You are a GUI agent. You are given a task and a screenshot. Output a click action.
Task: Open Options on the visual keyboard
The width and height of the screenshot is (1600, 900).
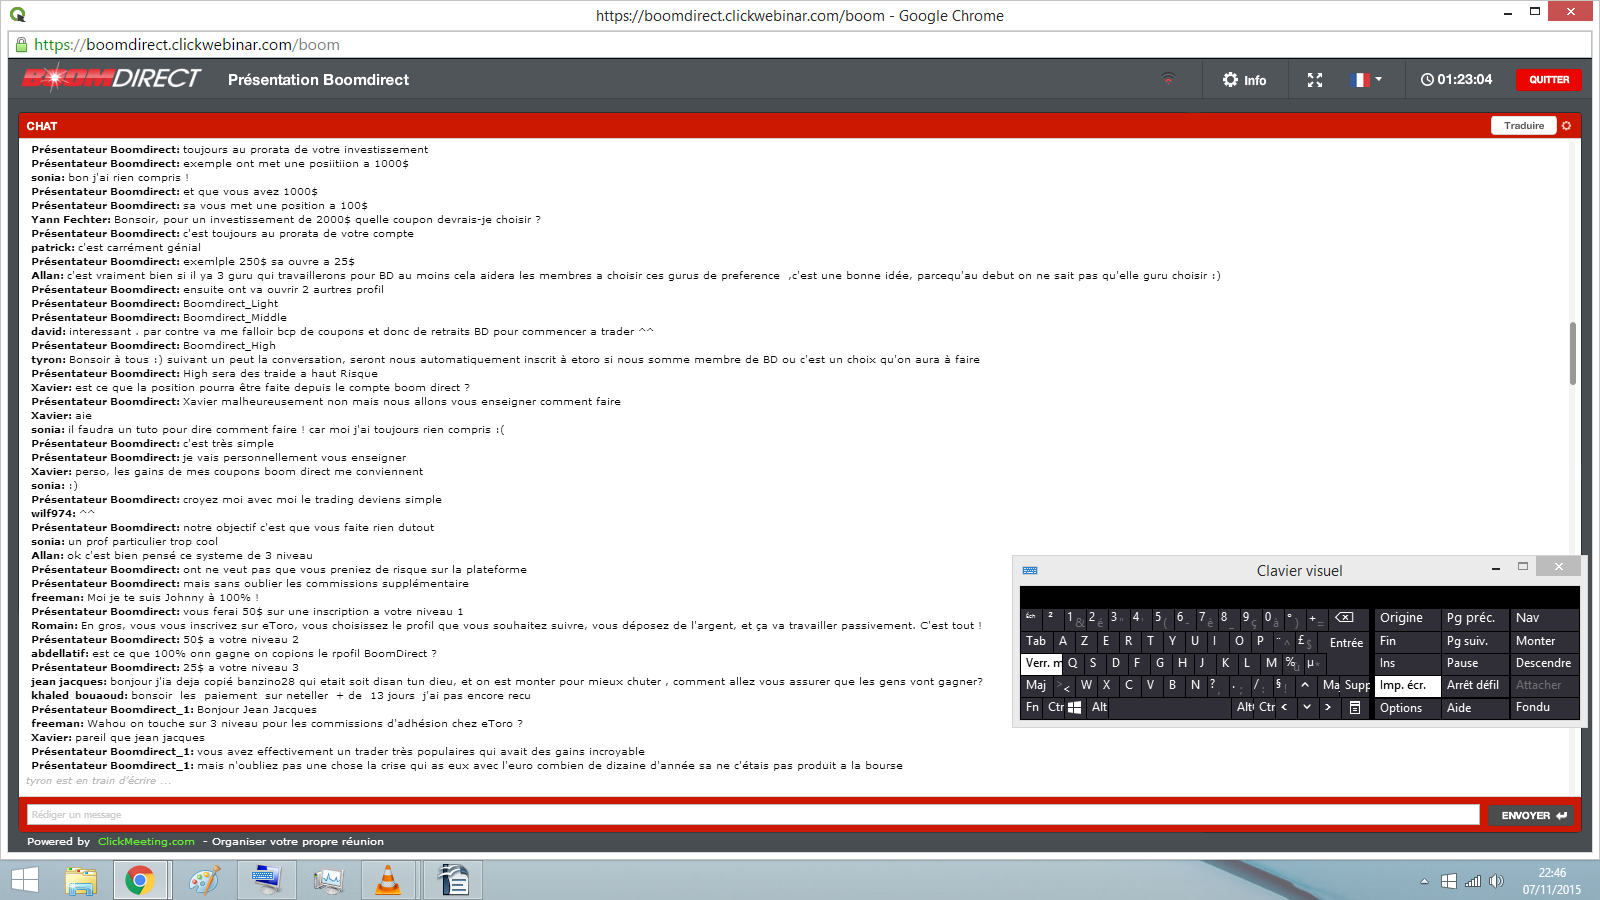pos(1401,708)
